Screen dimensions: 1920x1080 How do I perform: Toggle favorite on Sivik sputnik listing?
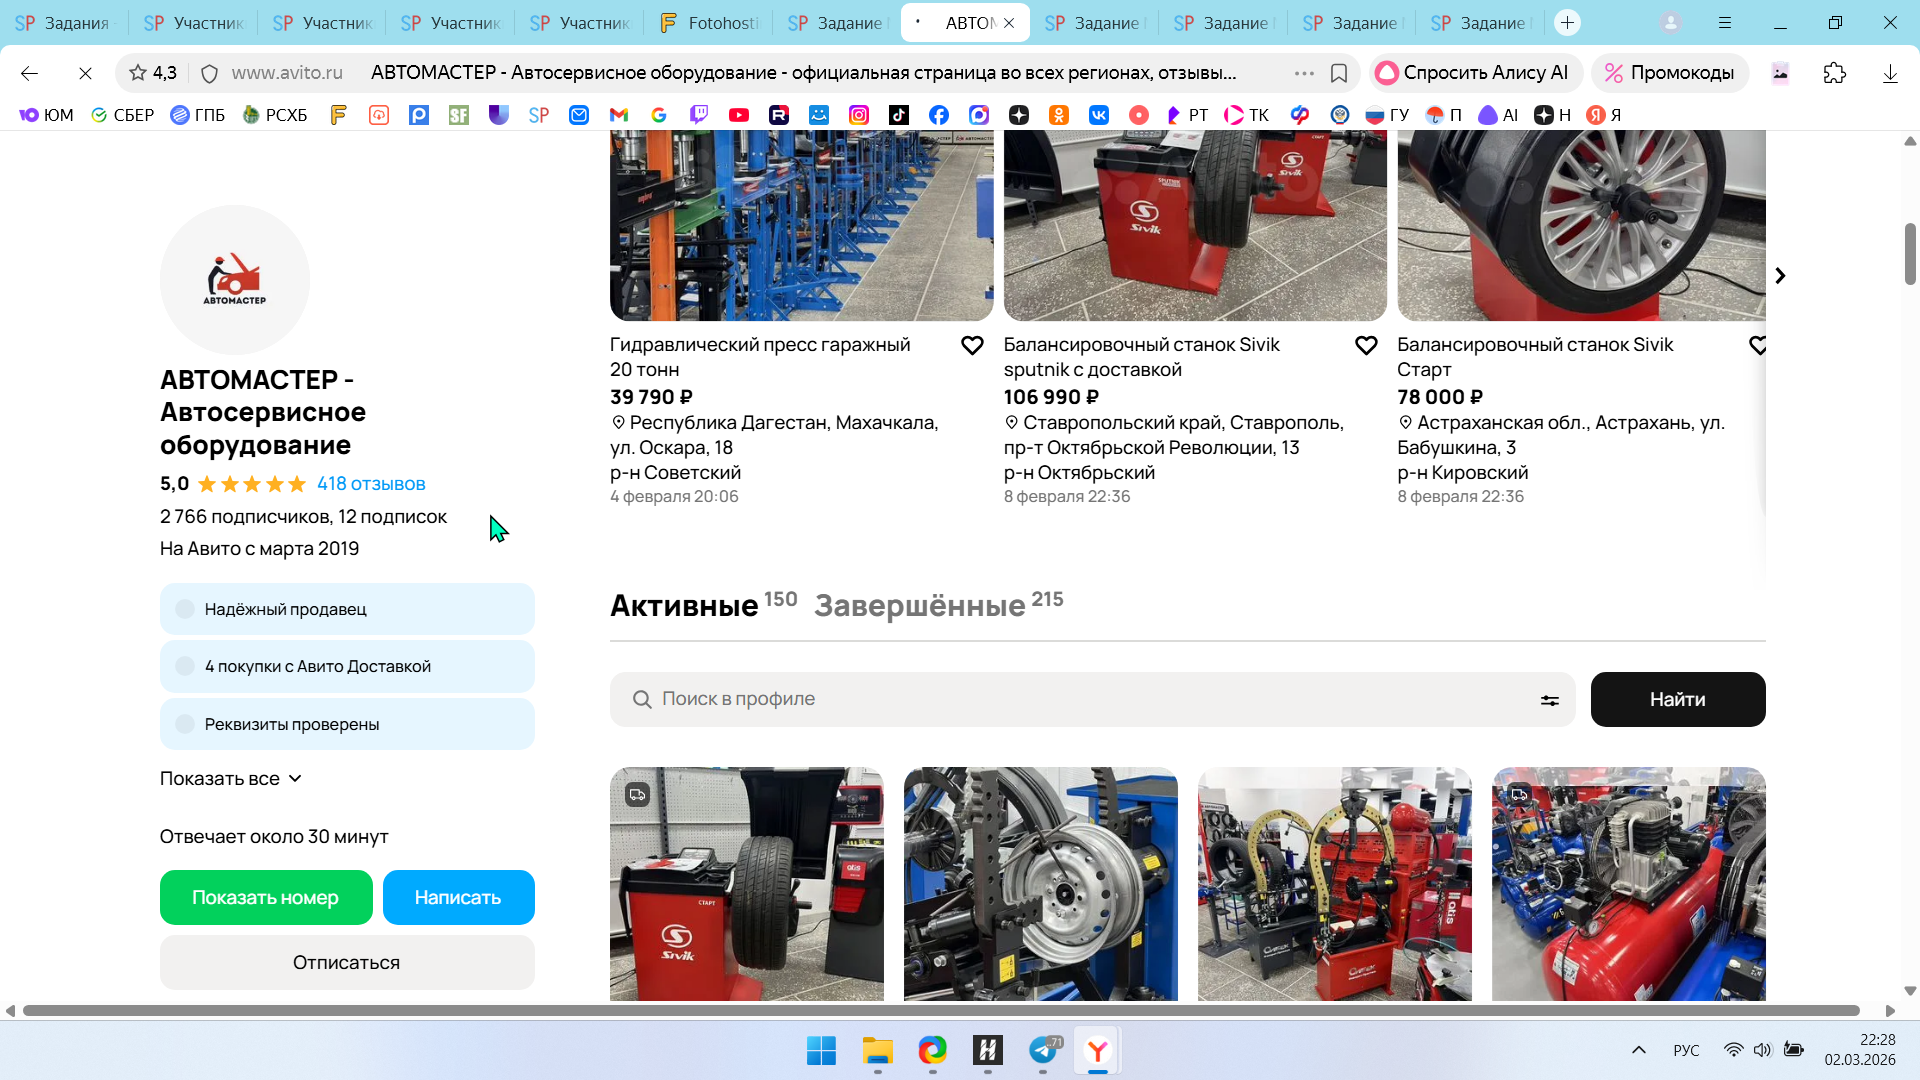coord(1366,346)
